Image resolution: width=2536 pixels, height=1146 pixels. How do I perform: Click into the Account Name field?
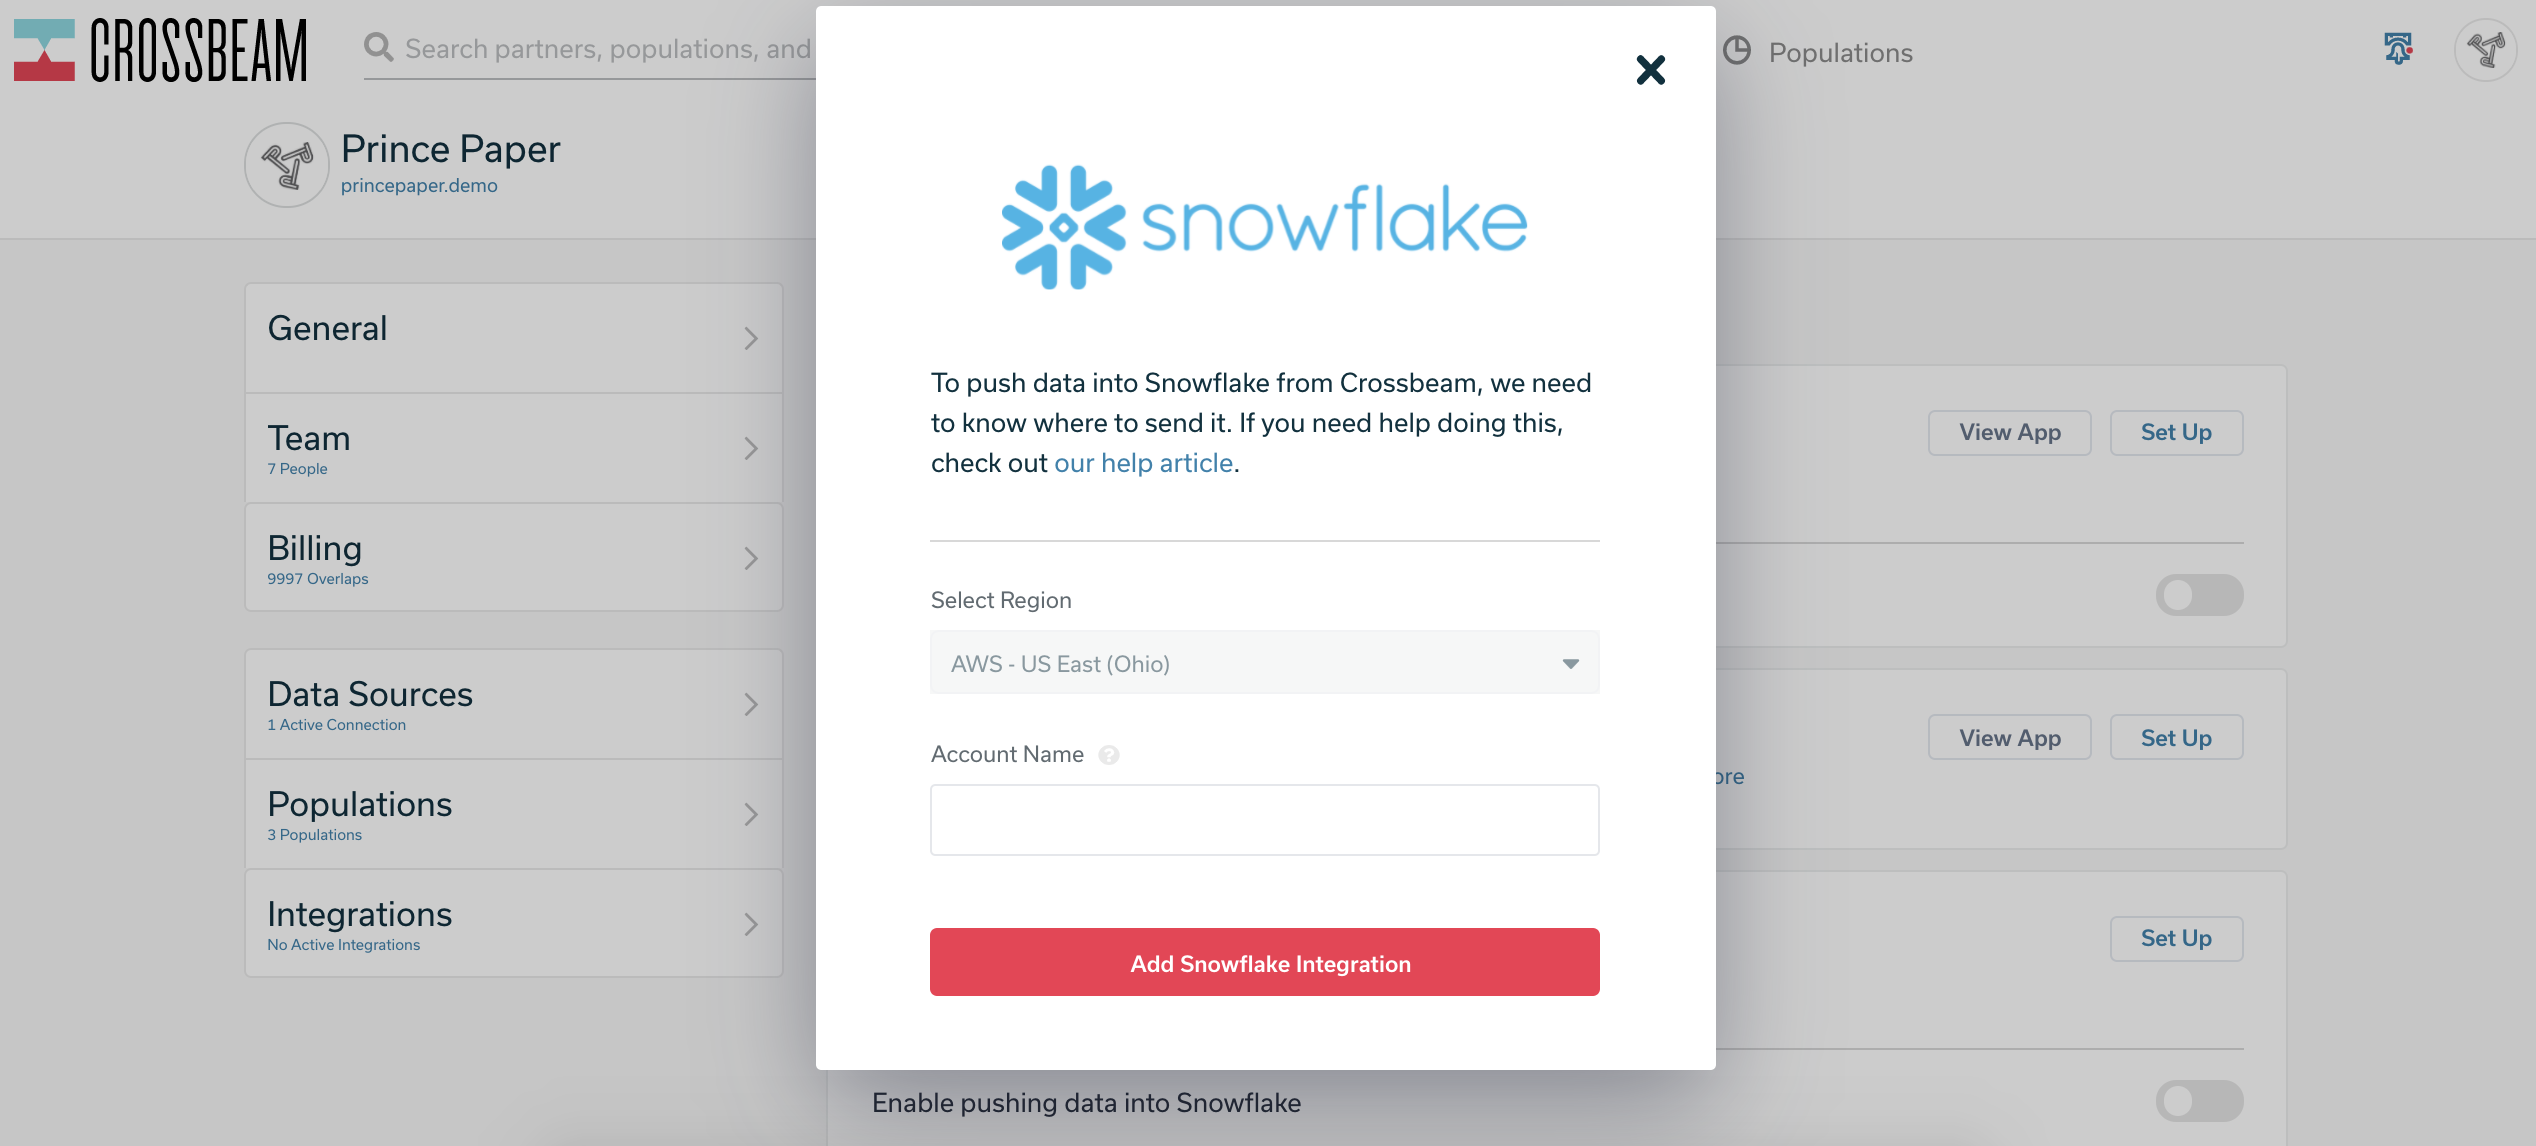1264,820
